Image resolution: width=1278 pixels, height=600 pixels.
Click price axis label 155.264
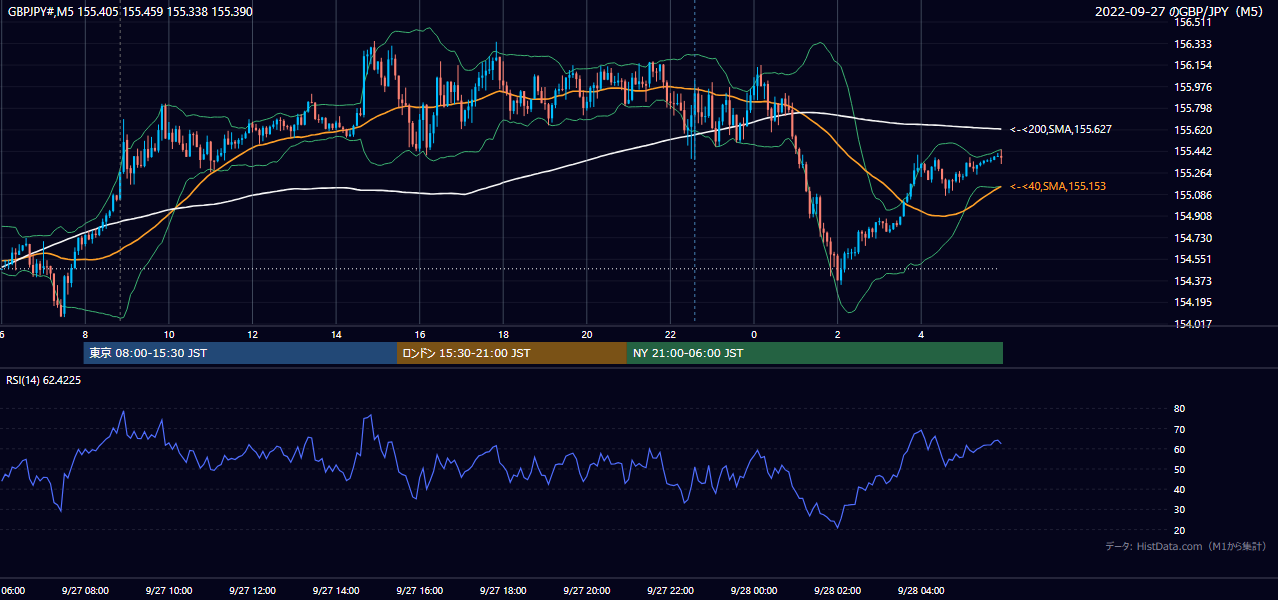tap(1193, 173)
